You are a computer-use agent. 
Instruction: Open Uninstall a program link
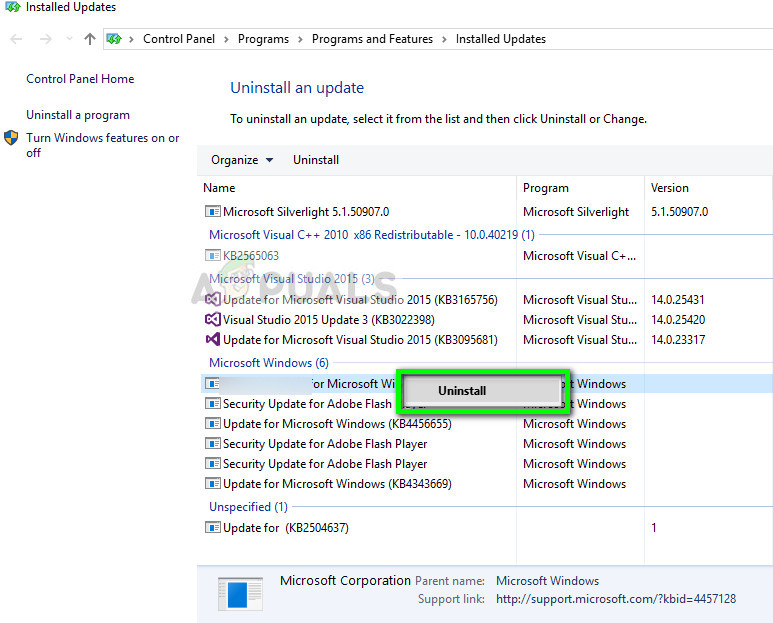point(78,115)
